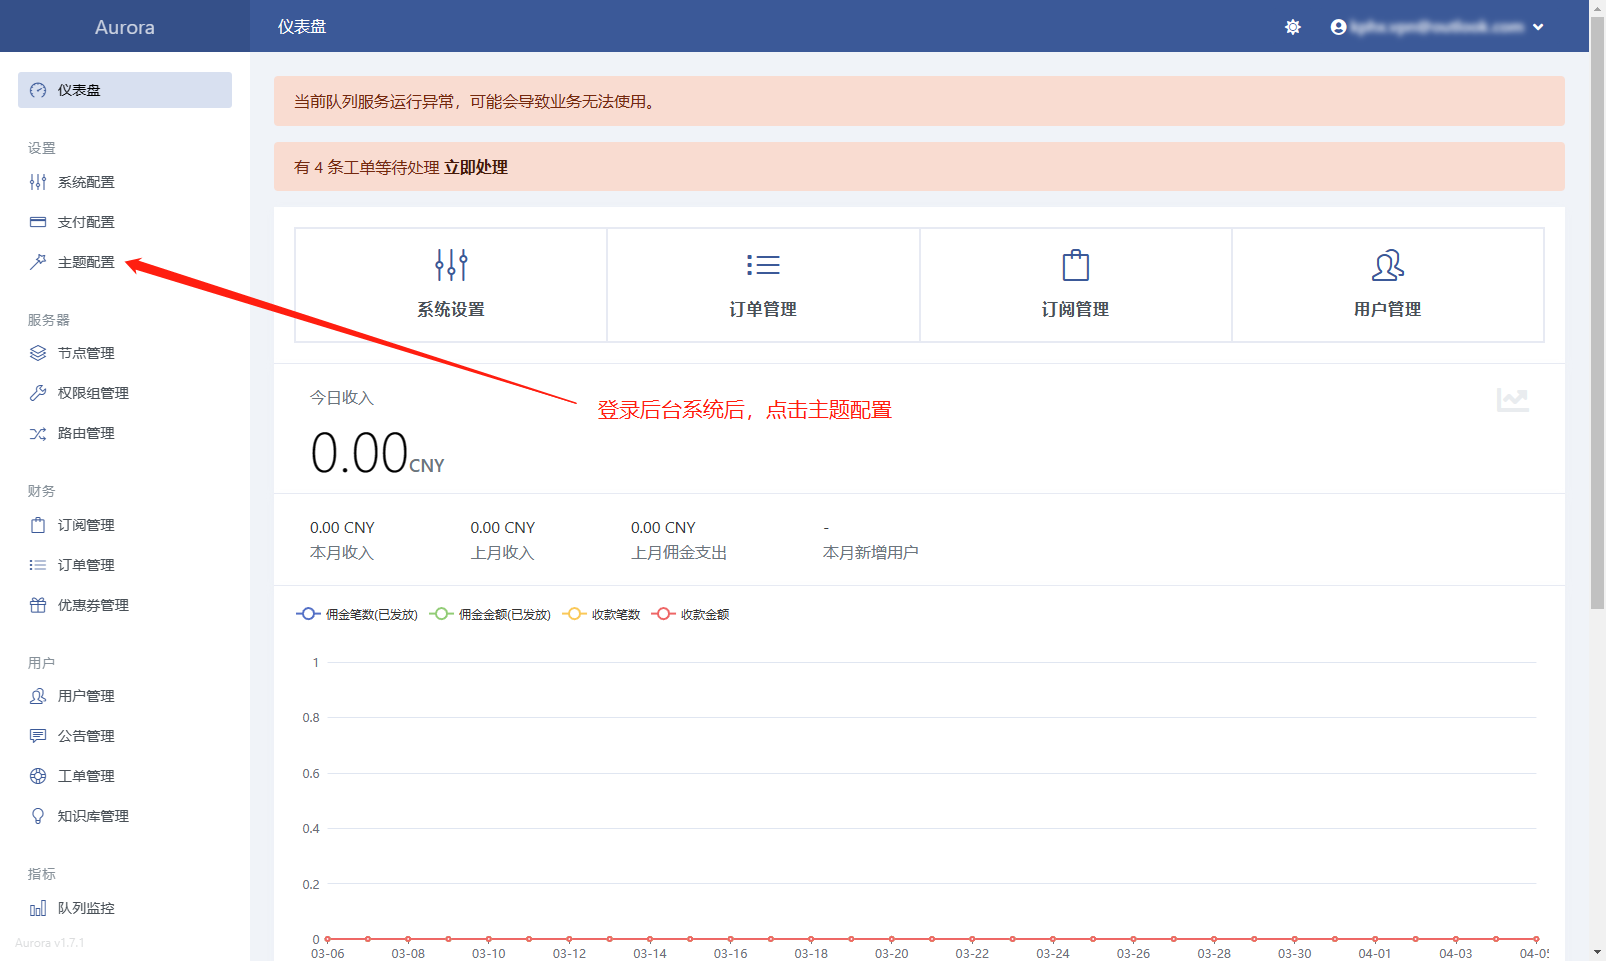
Task: Open 队列监控 in the sidebar
Action: pos(86,908)
